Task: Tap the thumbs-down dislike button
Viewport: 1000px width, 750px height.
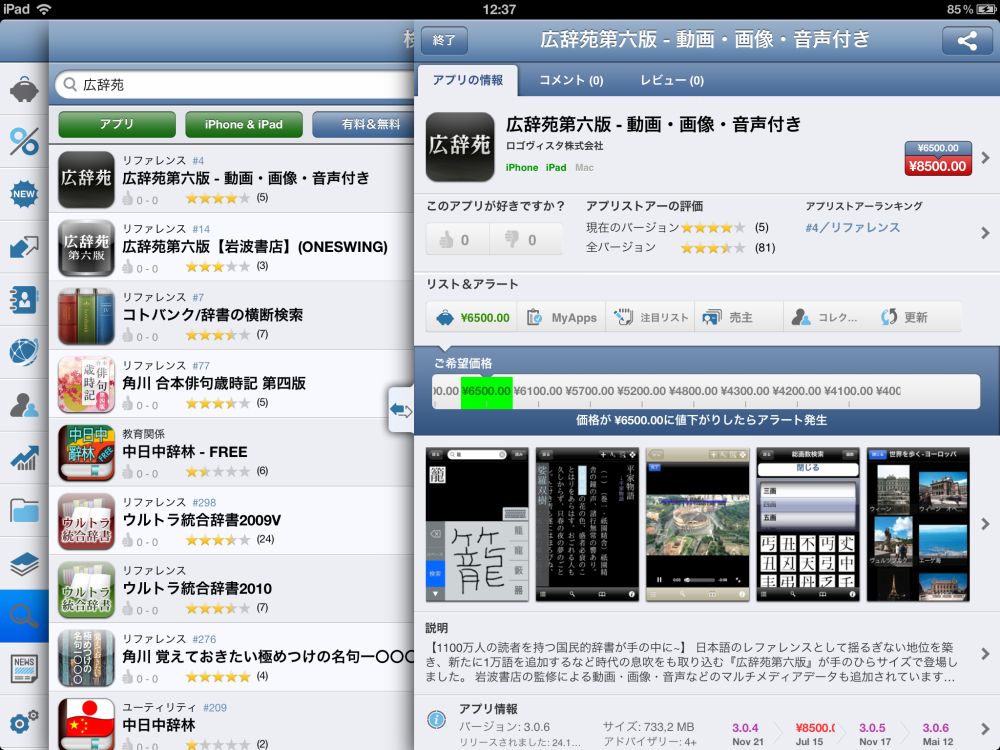Action: click(526, 240)
